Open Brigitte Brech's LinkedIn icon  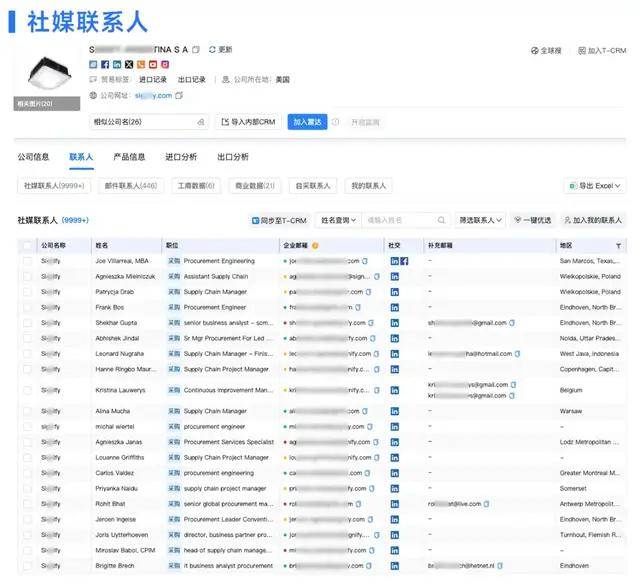[395, 566]
